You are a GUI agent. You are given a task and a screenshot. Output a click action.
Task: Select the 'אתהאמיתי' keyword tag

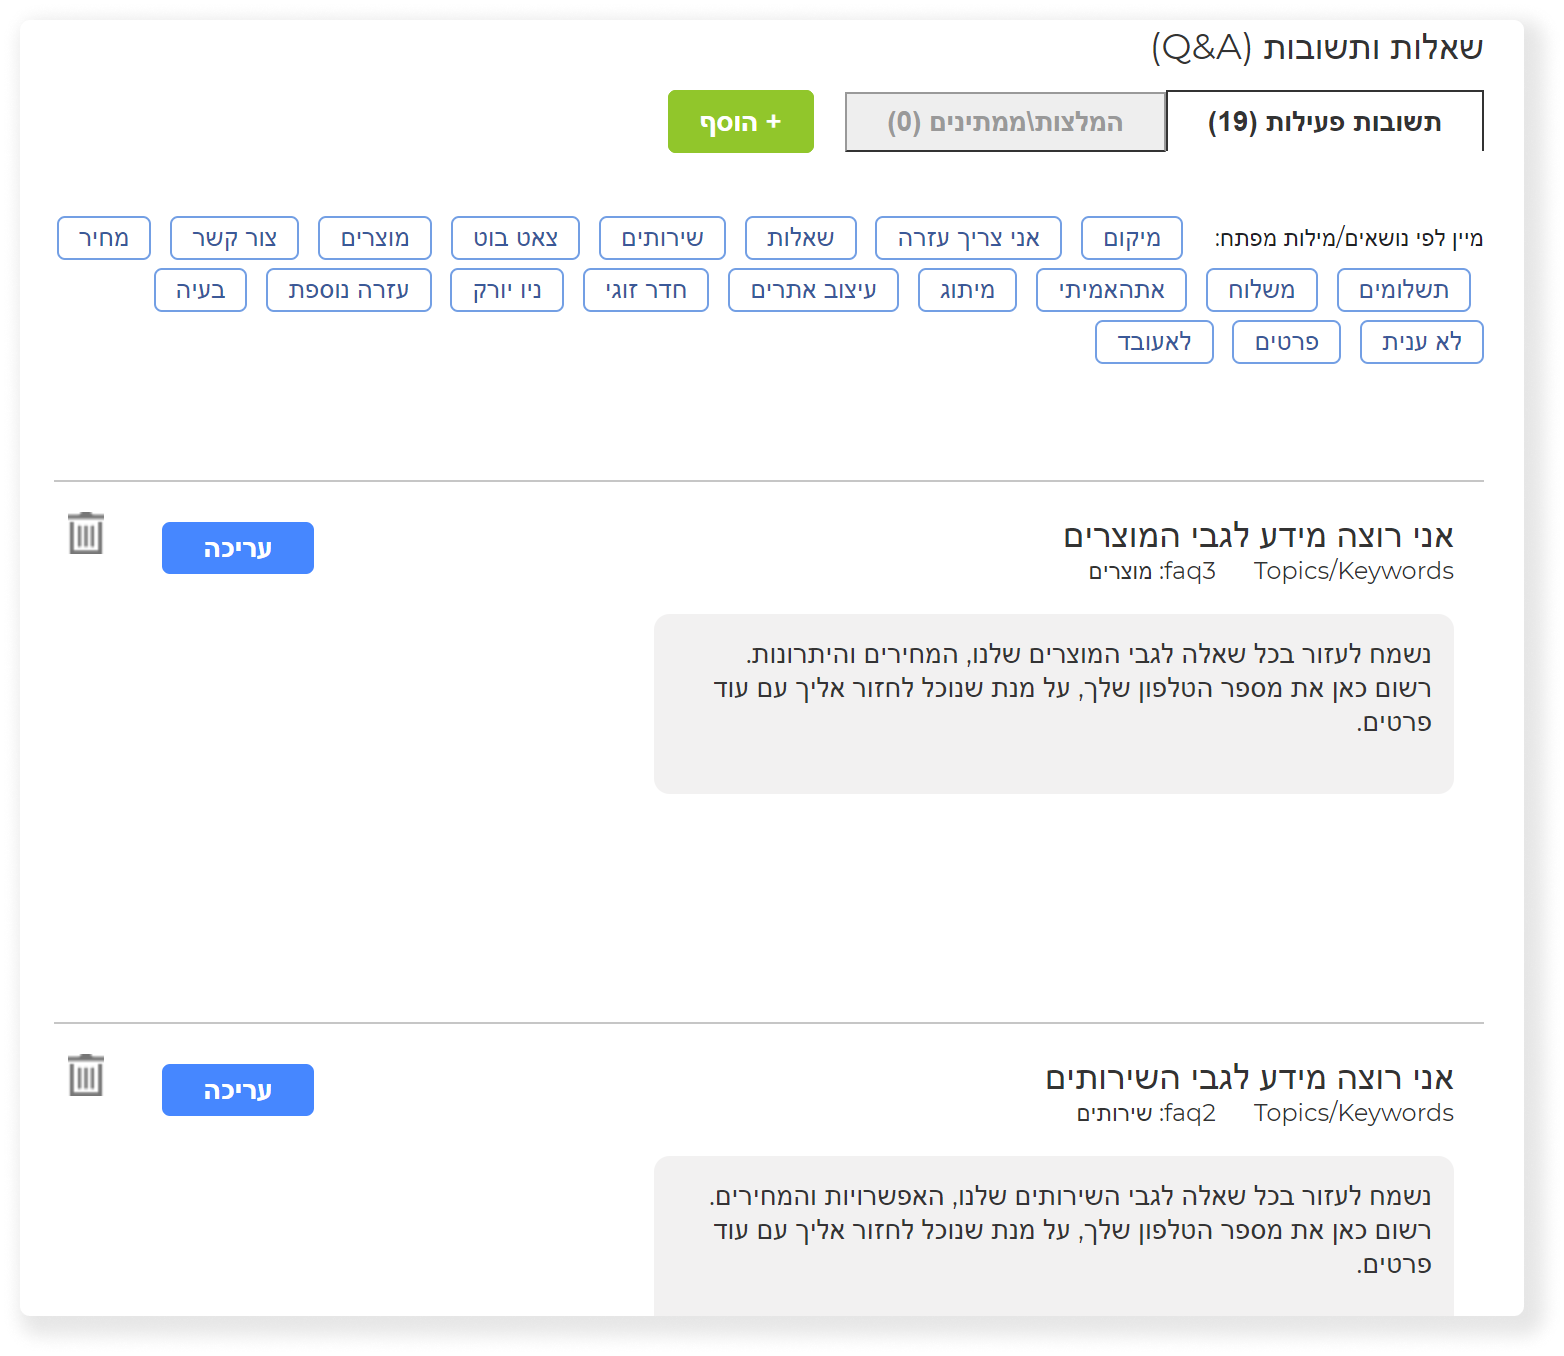(x=1112, y=290)
